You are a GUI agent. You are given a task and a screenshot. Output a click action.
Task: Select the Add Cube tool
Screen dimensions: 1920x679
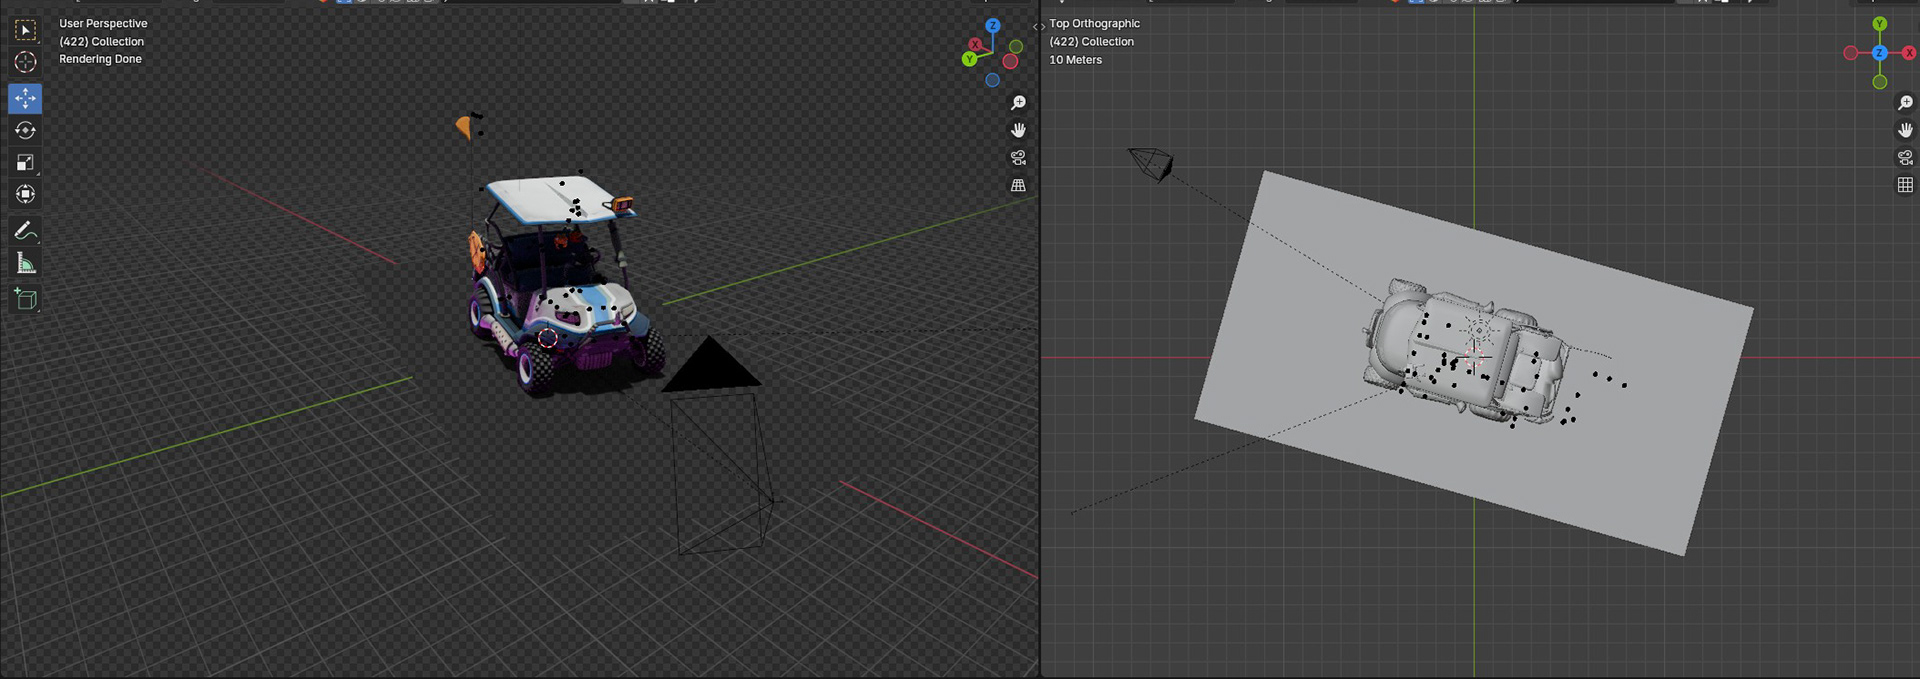25,299
